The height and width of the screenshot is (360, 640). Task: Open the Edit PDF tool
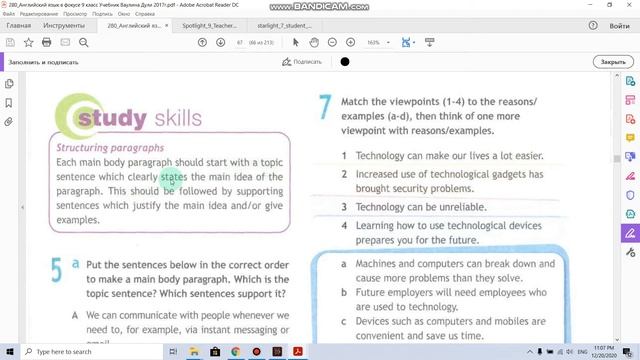[x=630, y=100]
